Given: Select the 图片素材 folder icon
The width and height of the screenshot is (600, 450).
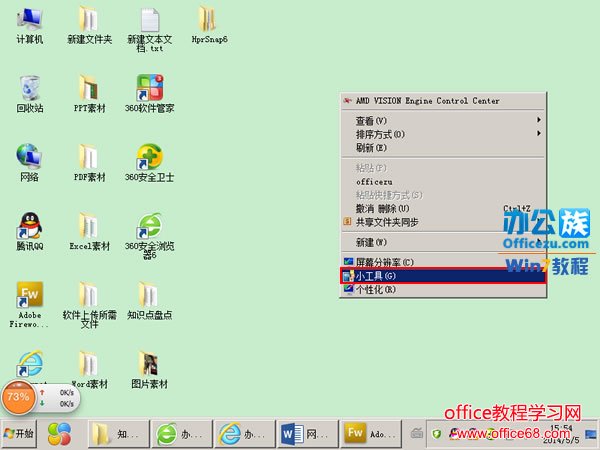Looking at the screenshot, I should [150, 370].
